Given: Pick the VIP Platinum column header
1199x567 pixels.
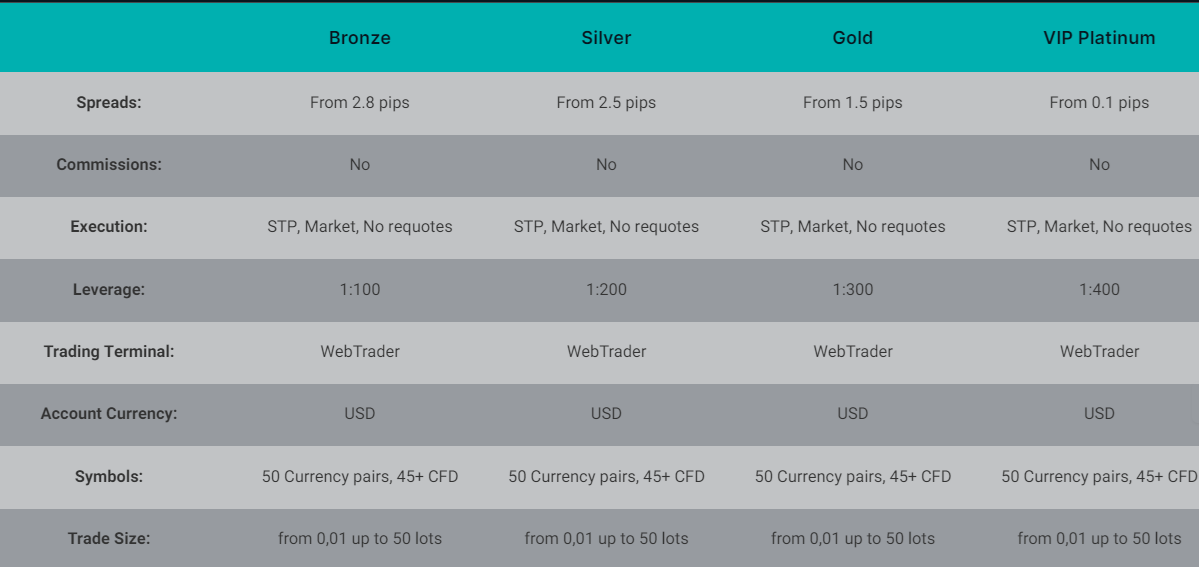Looking at the screenshot, I should point(1099,38).
